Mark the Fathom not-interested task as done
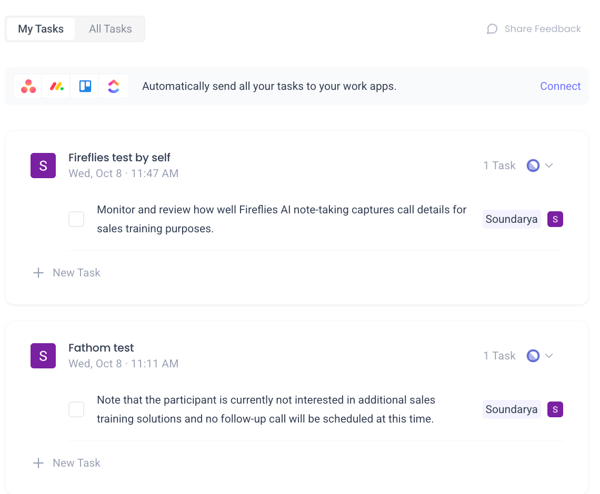The width and height of the screenshot is (600, 494). (x=76, y=409)
